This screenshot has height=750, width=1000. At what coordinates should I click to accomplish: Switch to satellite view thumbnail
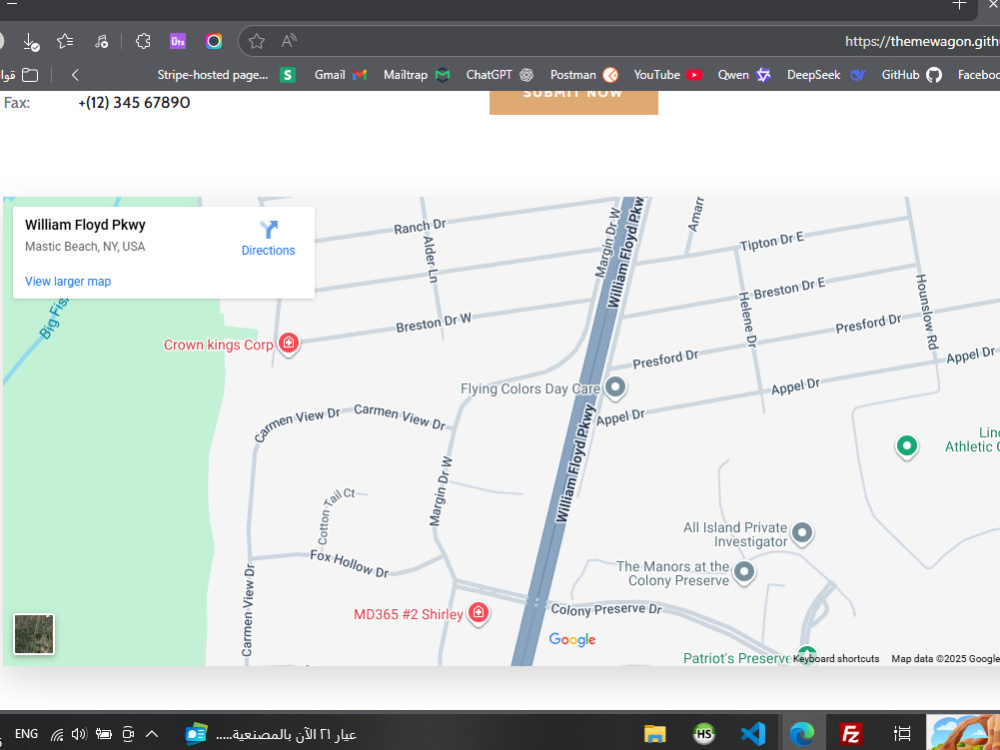click(x=34, y=634)
